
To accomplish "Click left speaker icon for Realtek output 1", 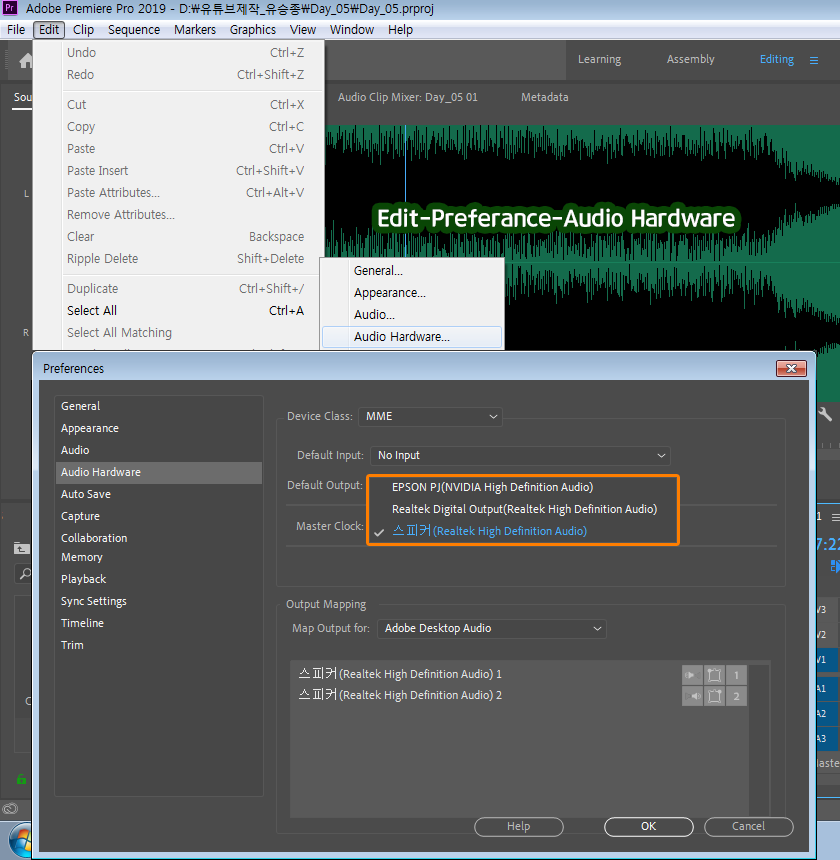I will (x=692, y=675).
